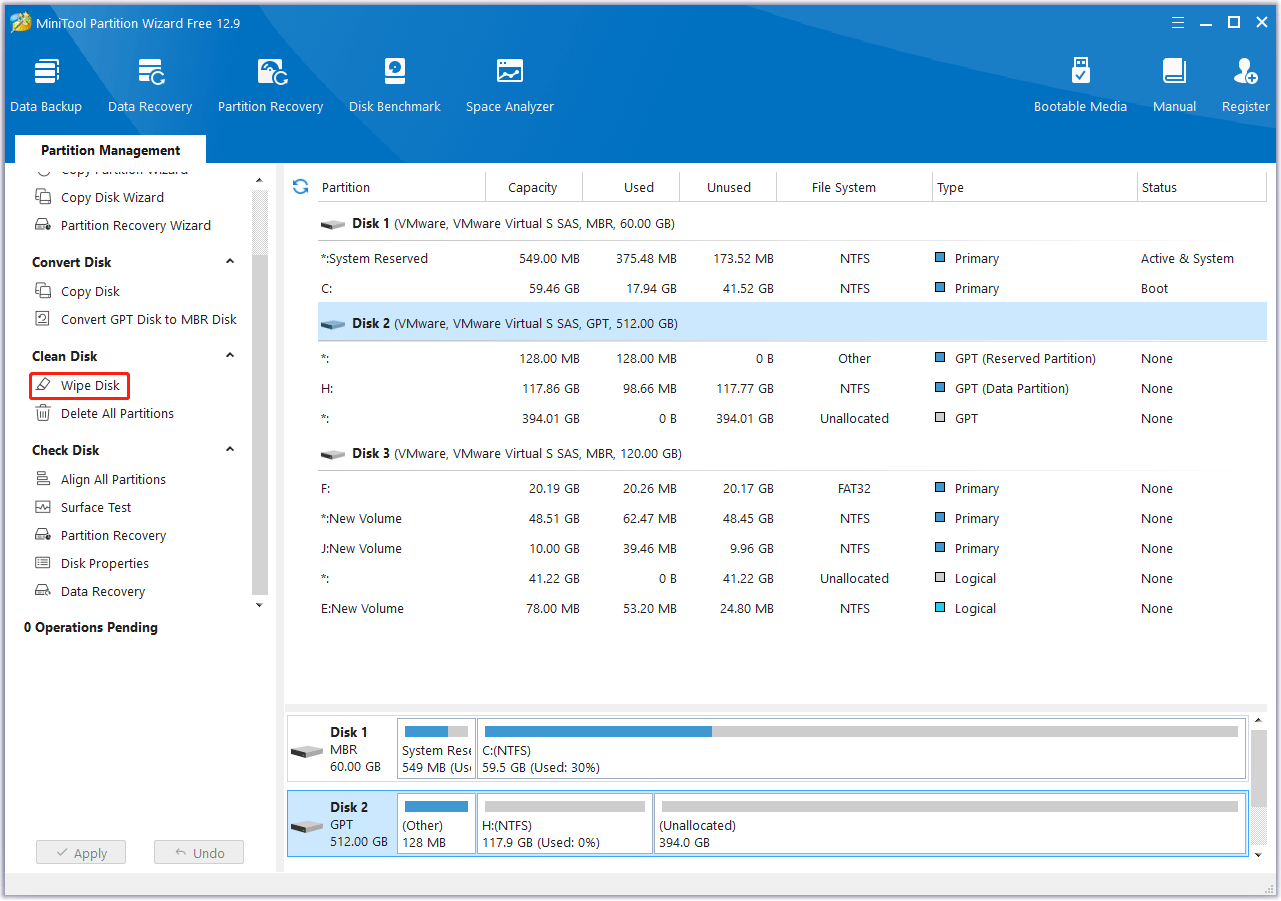Click the Disk Properties icon
This screenshot has height=901, width=1281.
(43, 563)
